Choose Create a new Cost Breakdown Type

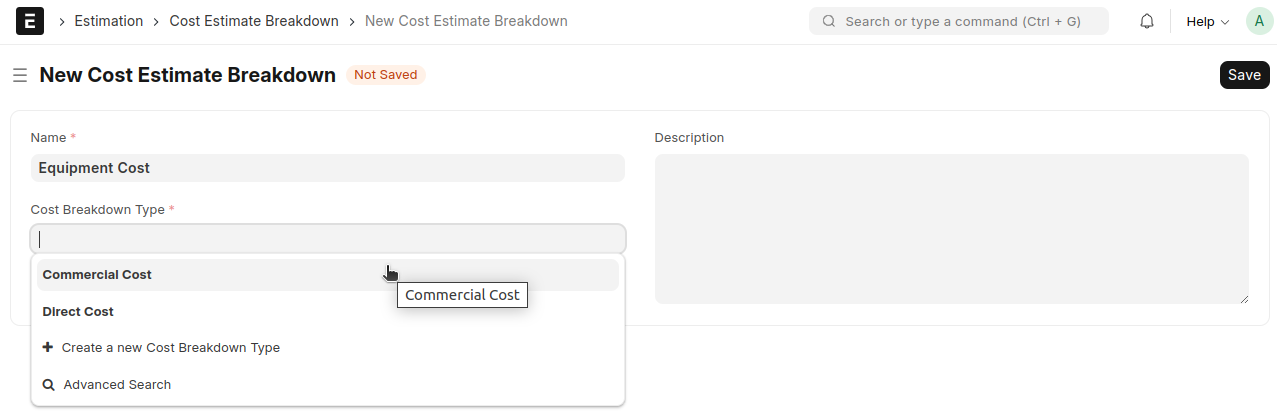tap(170, 348)
